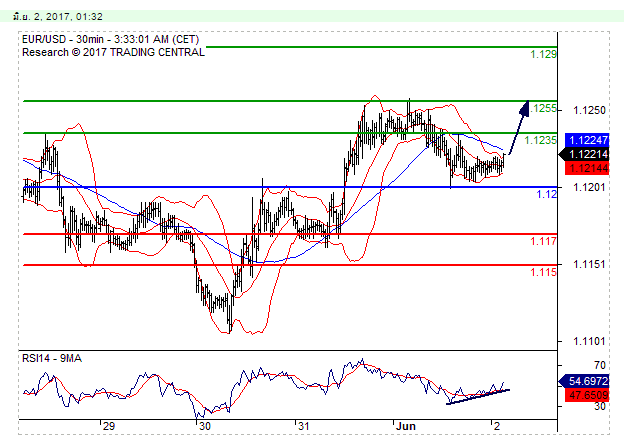Click the red 1.12144 price tag
The height and width of the screenshot is (447, 624).
587,168
